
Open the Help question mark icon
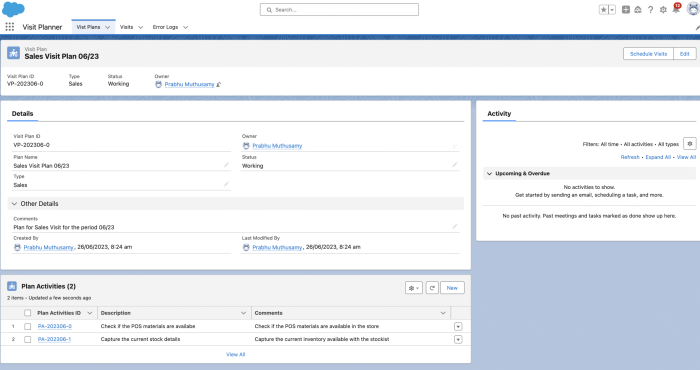click(x=650, y=9)
